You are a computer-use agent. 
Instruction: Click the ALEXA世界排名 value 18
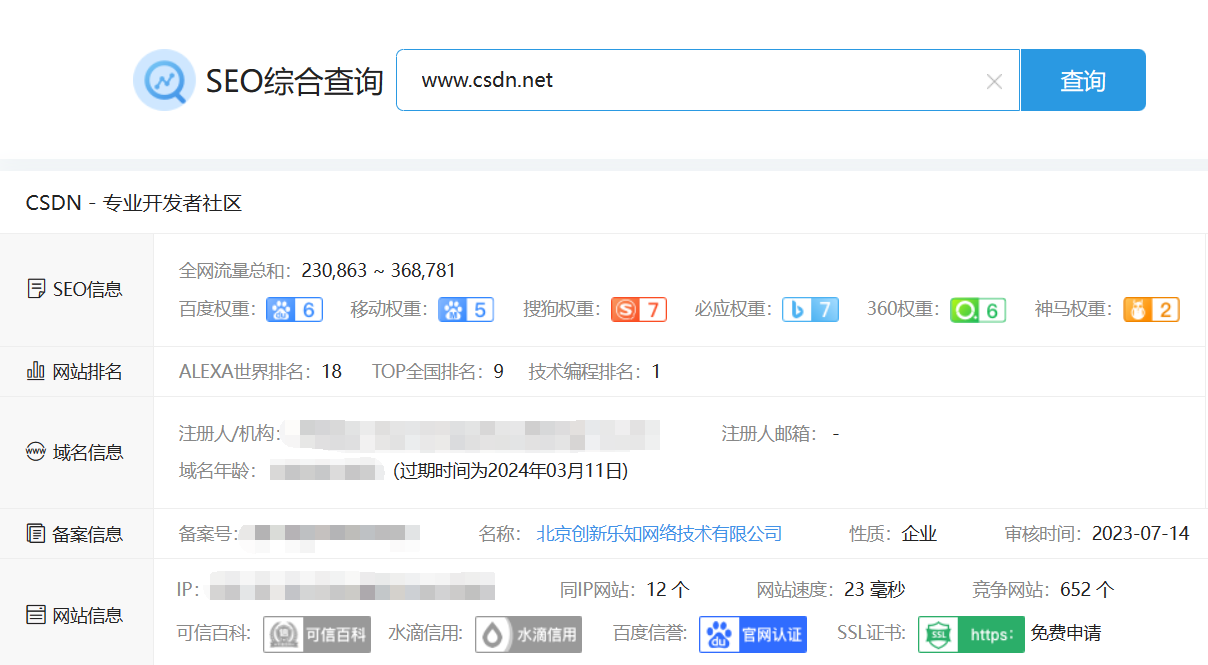point(331,372)
